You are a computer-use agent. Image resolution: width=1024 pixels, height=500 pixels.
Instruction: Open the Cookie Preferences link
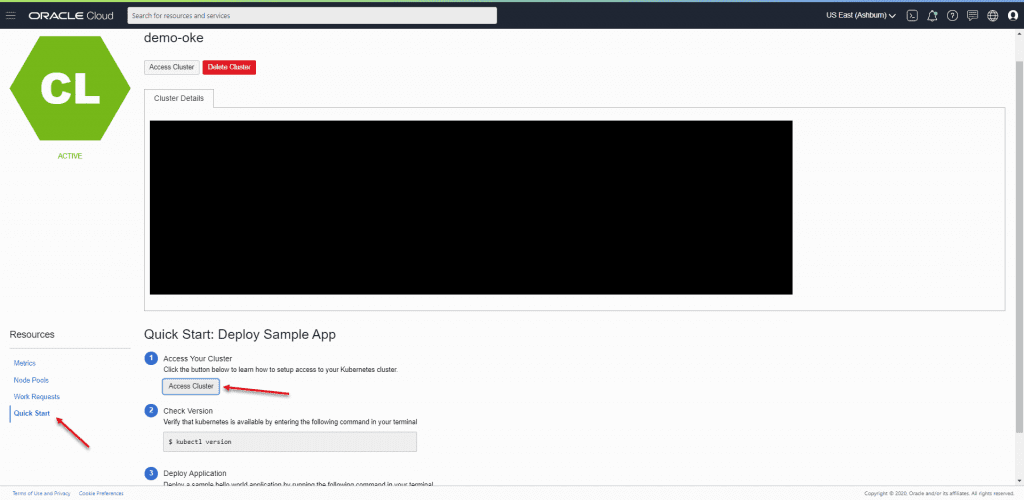coord(101,493)
